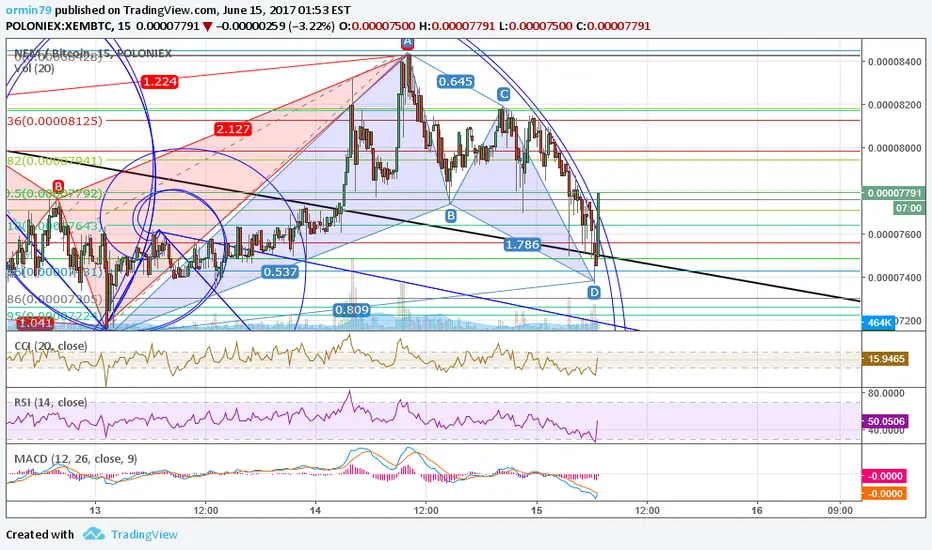Click the pink MACD histogram value tag
The height and width of the screenshot is (550, 932).
884,476
